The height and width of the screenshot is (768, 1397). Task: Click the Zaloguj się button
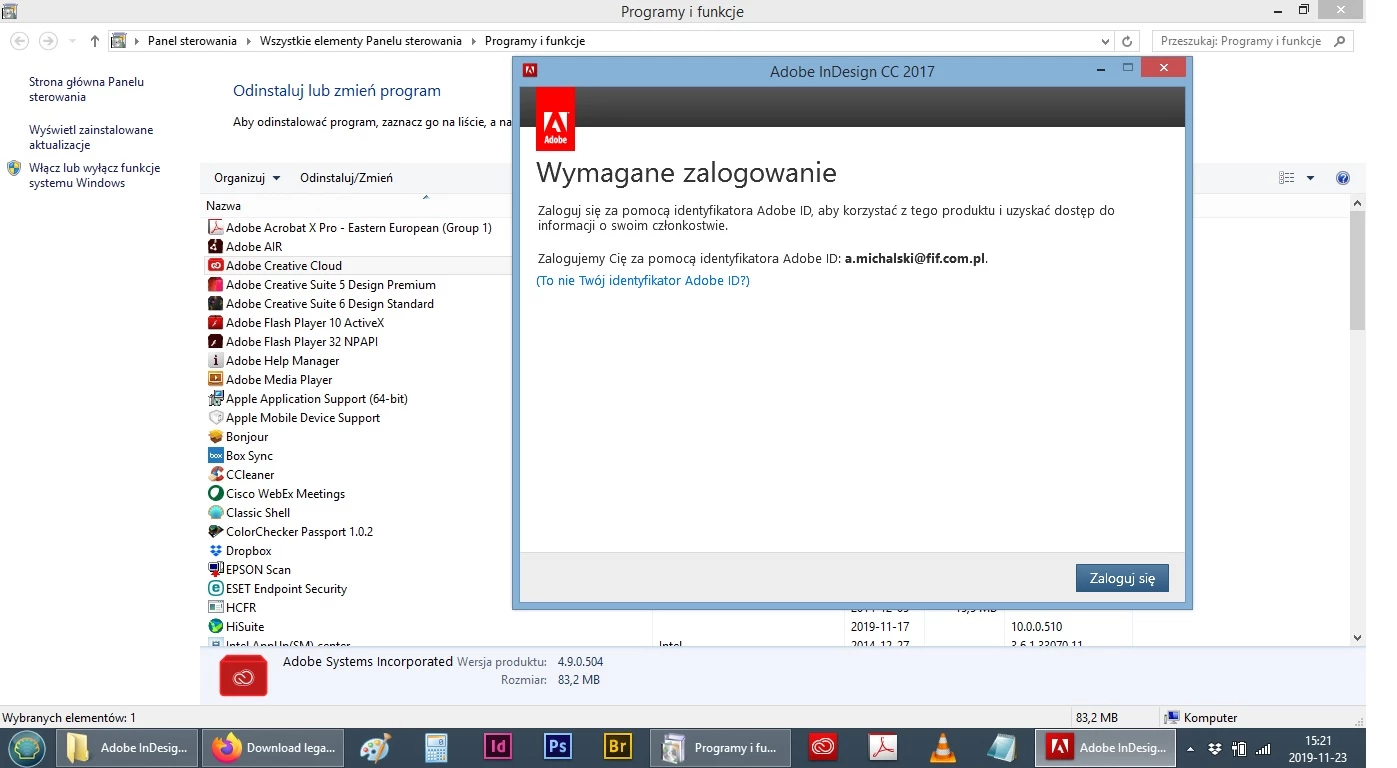pos(1122,578)
